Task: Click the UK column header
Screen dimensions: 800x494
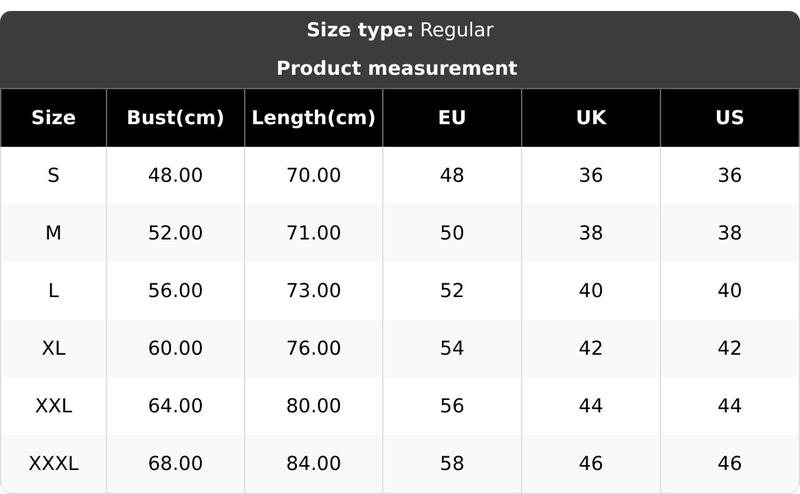Action: (591, 117)
